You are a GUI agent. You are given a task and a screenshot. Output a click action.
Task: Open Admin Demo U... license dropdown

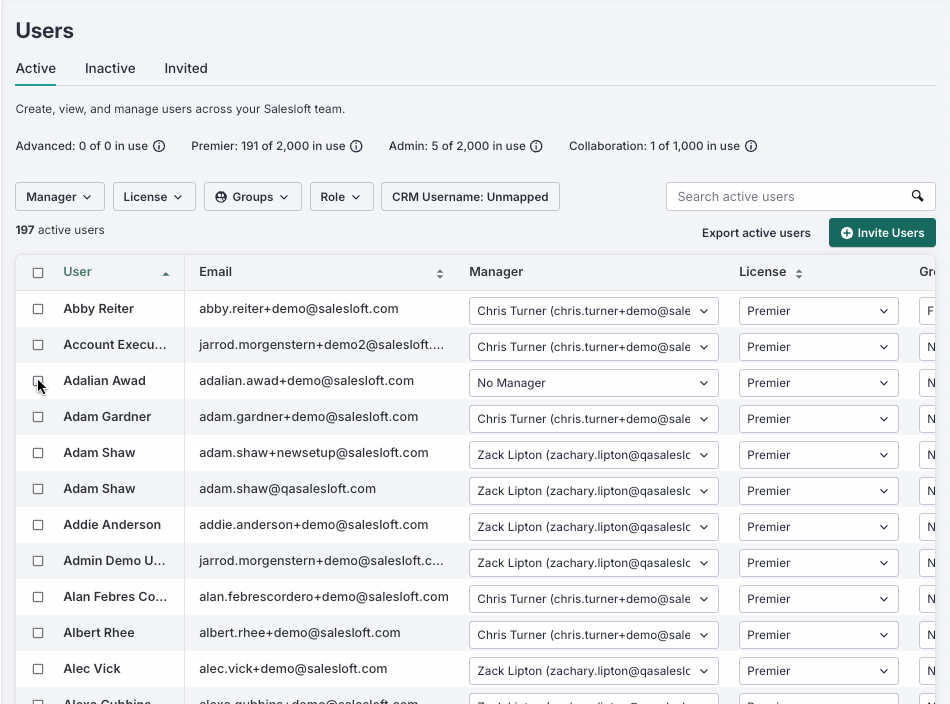coord(819,563)
